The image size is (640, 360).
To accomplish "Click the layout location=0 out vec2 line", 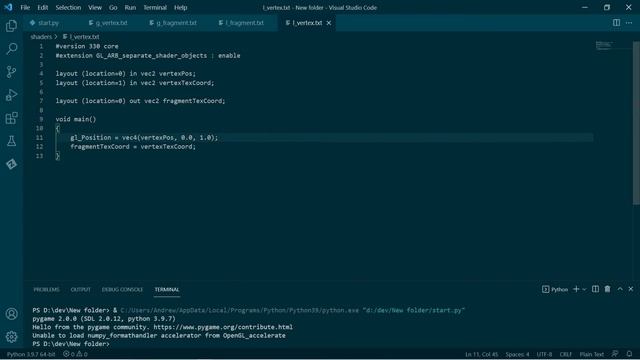I will pos(140,101).
